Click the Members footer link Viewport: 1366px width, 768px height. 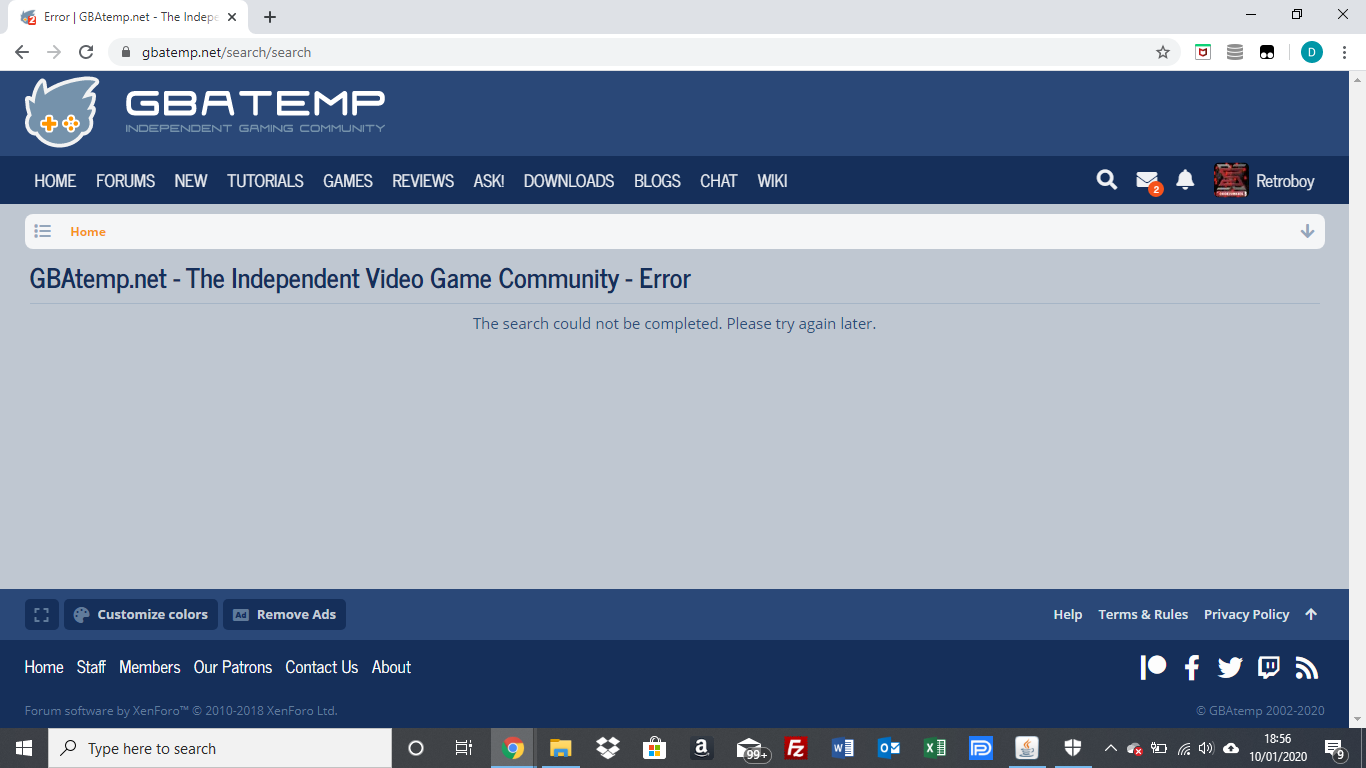point(150,667)
